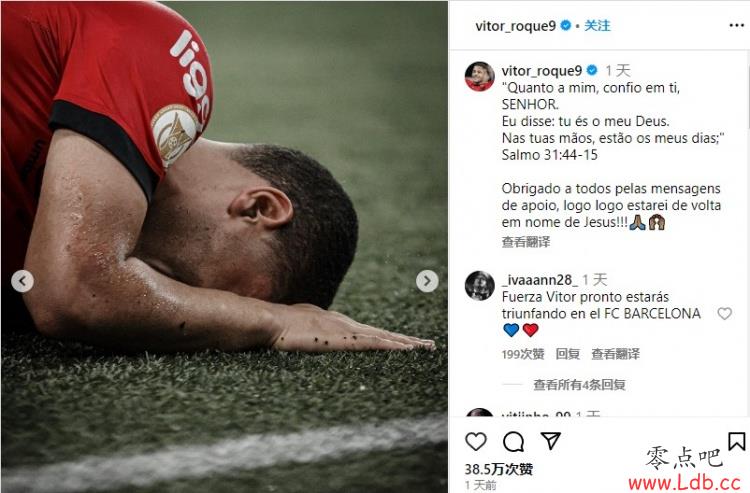Open vitor_roque9 profile picture in caption
Image resolution: width=750 pixels, height=493 pixels.
pyautogui.click(x=479, y=76)
